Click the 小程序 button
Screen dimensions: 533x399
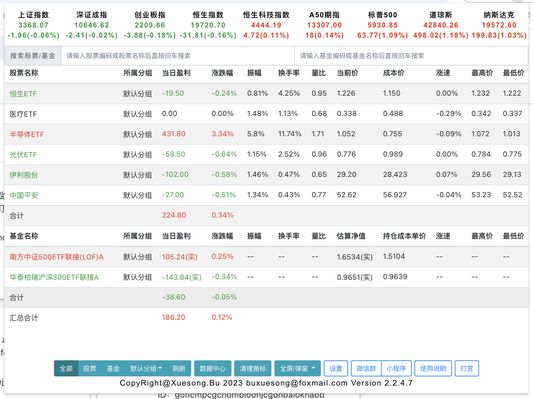click(396, 368)
